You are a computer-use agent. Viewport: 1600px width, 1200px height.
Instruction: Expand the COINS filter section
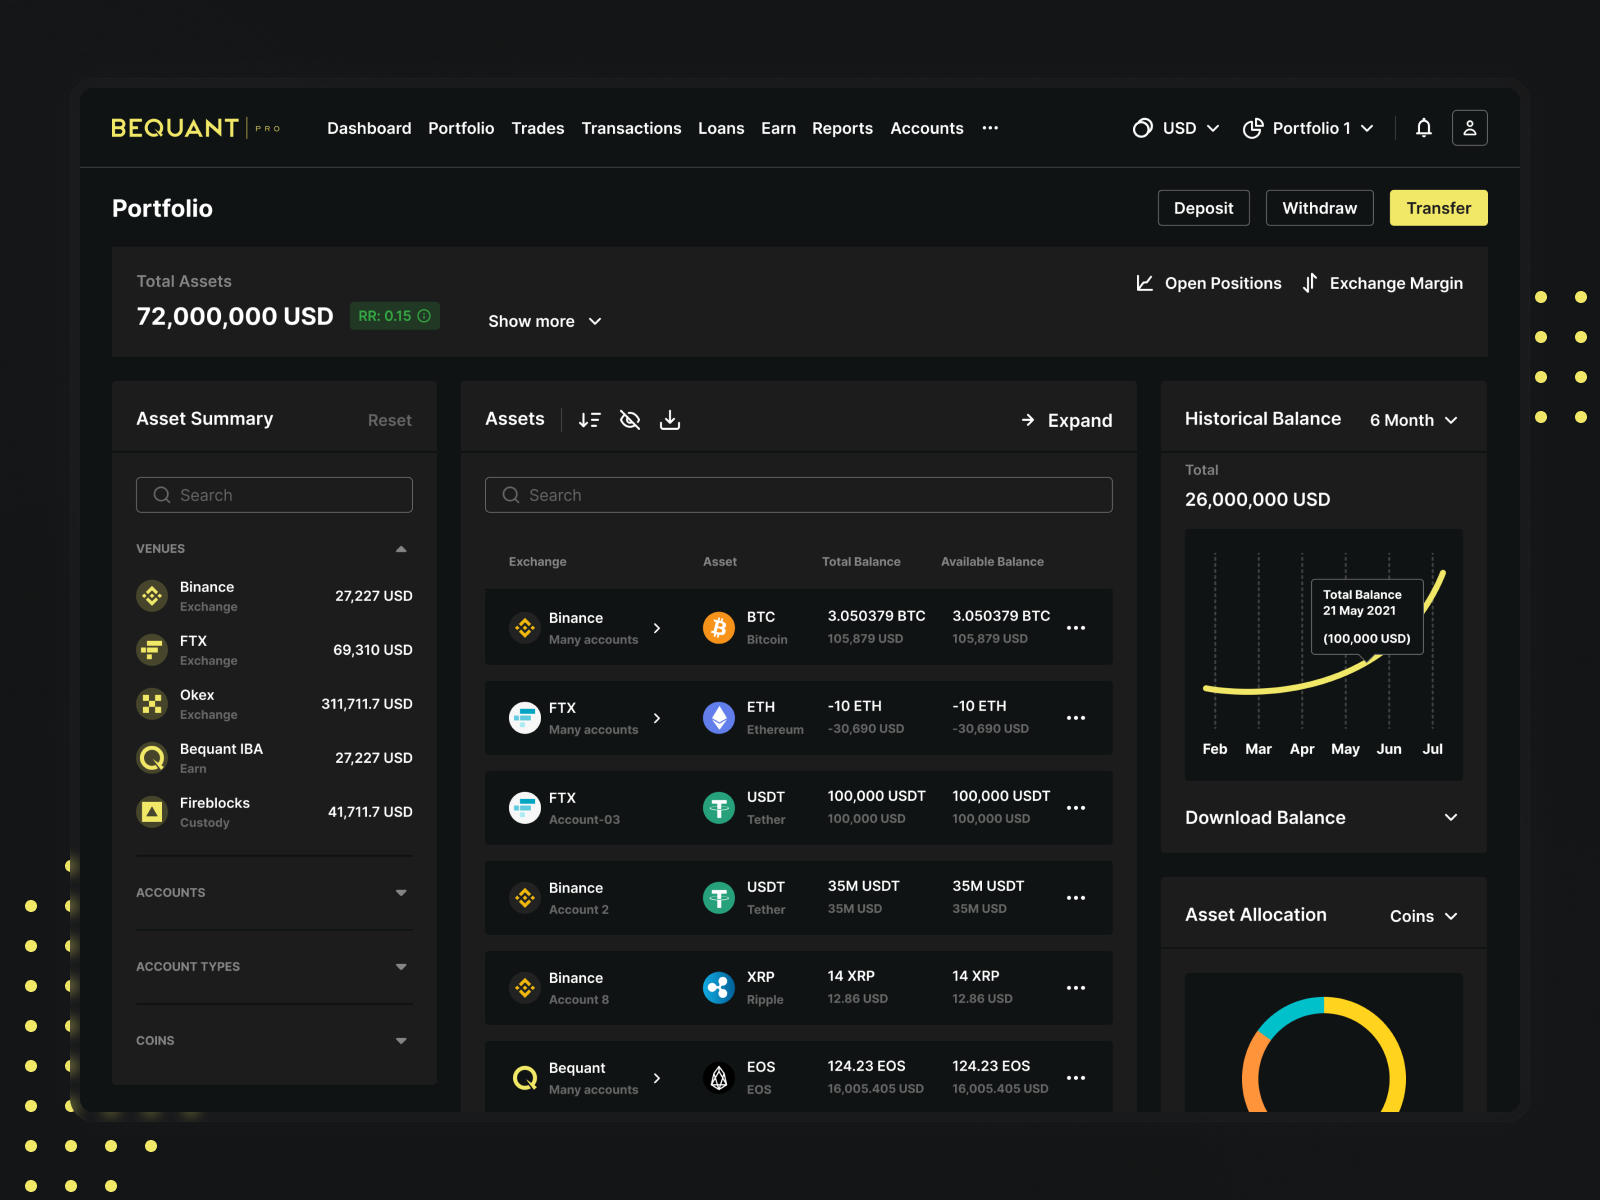tap(401, 1041)
